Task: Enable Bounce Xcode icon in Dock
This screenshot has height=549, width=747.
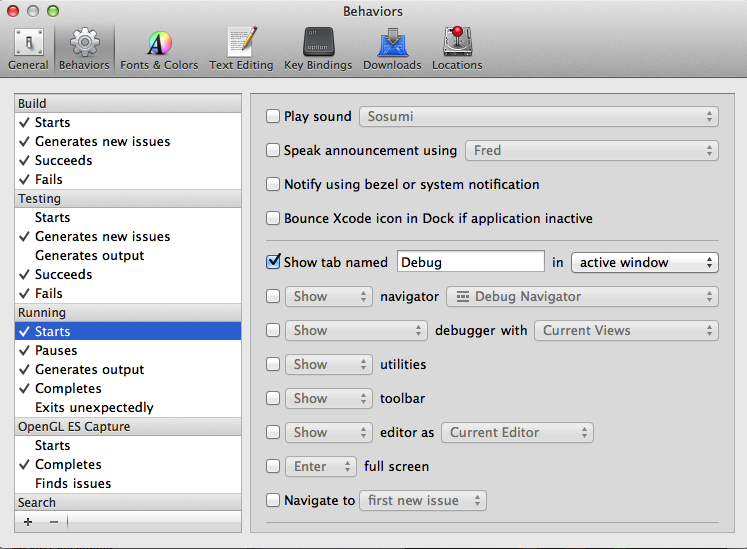Action: click(273, 219)
